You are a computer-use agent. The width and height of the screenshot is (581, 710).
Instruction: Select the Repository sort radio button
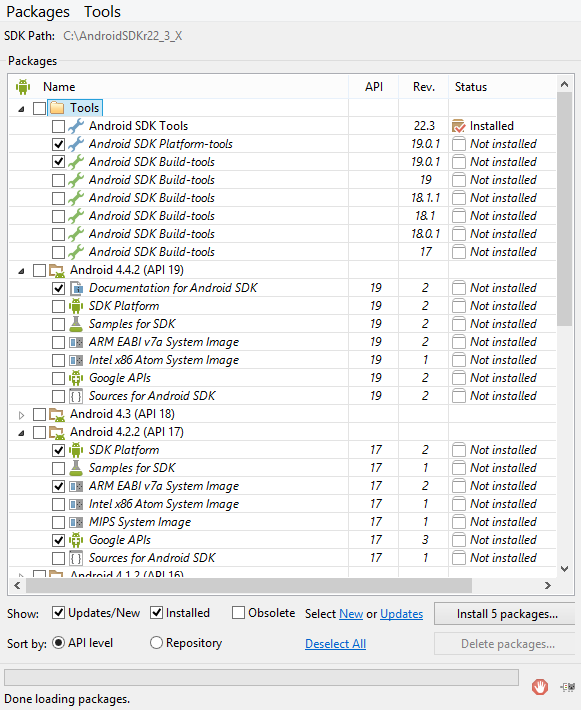pyautogui.click(x=156, y=643)
